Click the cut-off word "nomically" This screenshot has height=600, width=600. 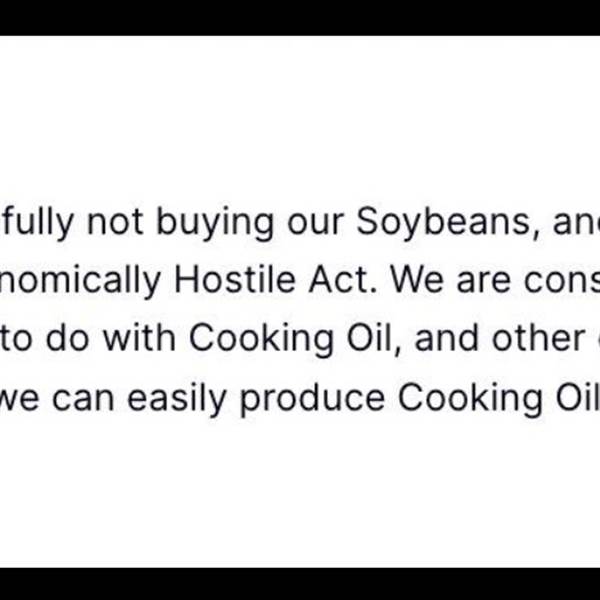point(80,281)
